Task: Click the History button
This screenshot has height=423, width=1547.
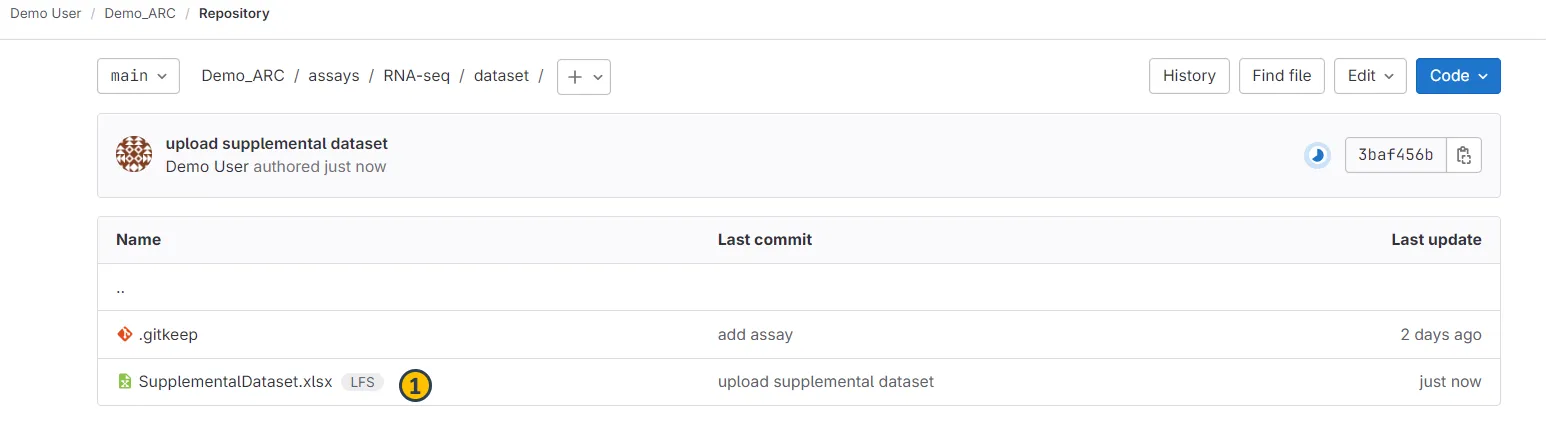Action: tap(1189, 76)
